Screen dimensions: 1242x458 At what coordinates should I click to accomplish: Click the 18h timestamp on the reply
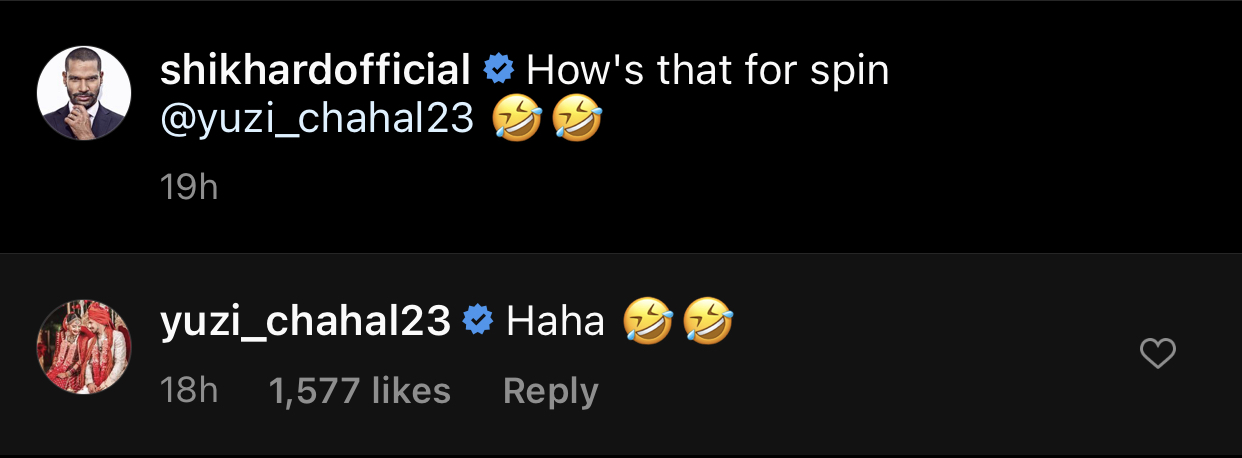coord(189,391)
